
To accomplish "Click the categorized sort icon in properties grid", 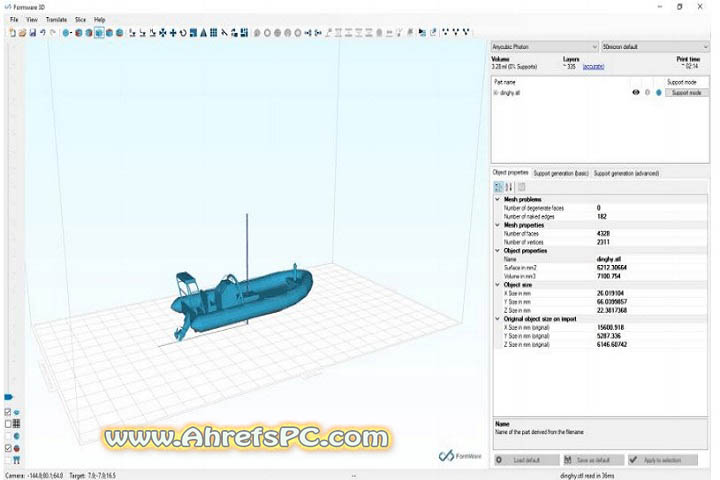I will click(x=499, y=187).
